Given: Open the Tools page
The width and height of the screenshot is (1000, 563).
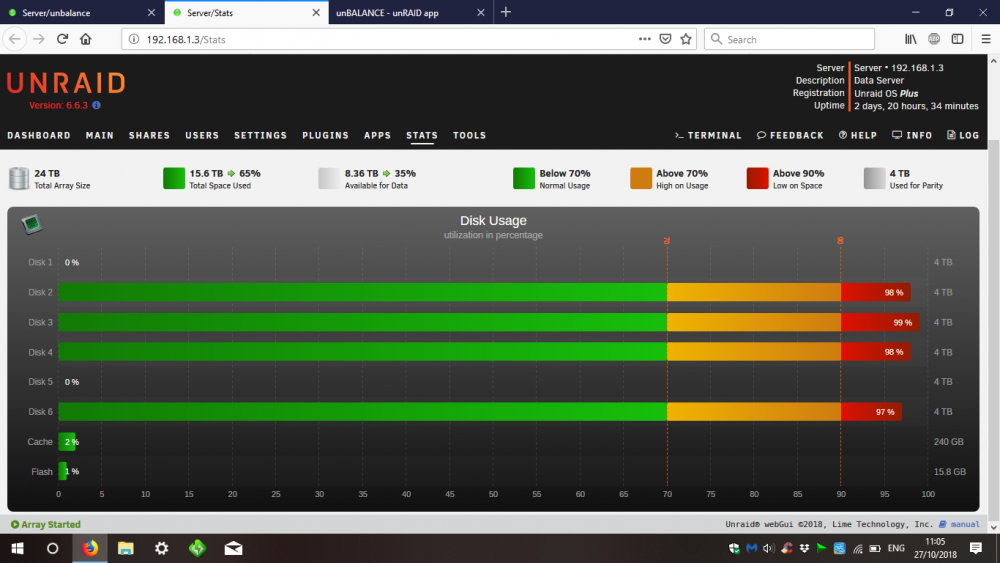Looking at the screenshot, I should (x=469, y=135).
